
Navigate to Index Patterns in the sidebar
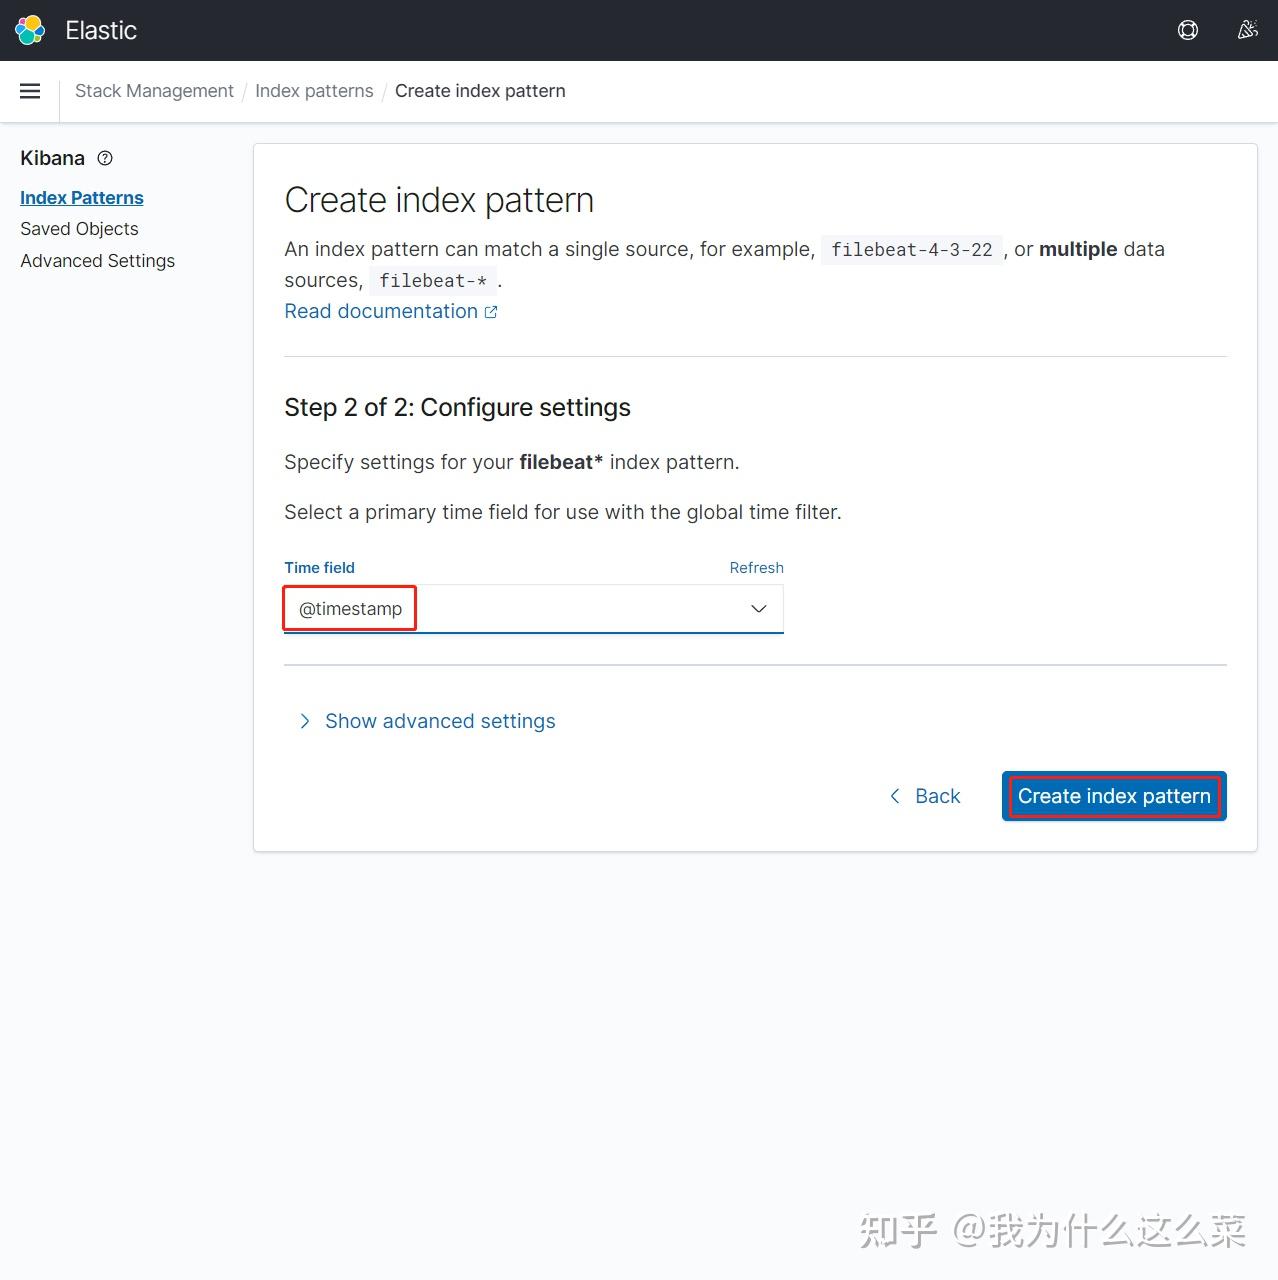click(82, 197)
